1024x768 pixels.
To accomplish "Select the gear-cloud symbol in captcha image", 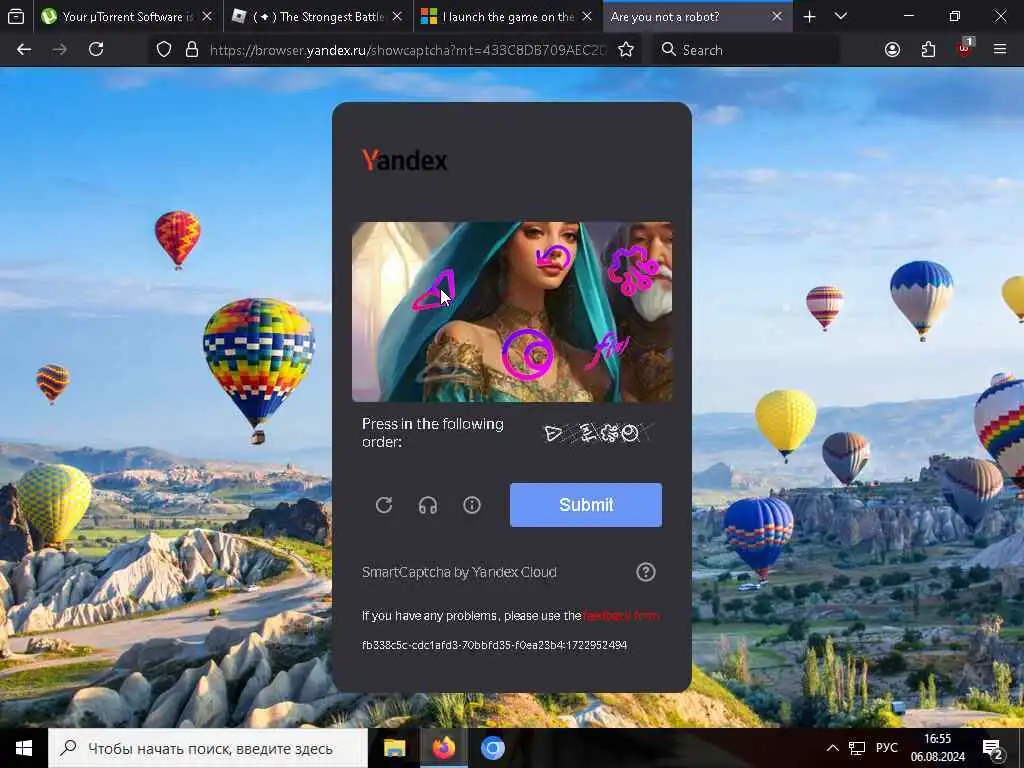I will (x=632, y=270).
